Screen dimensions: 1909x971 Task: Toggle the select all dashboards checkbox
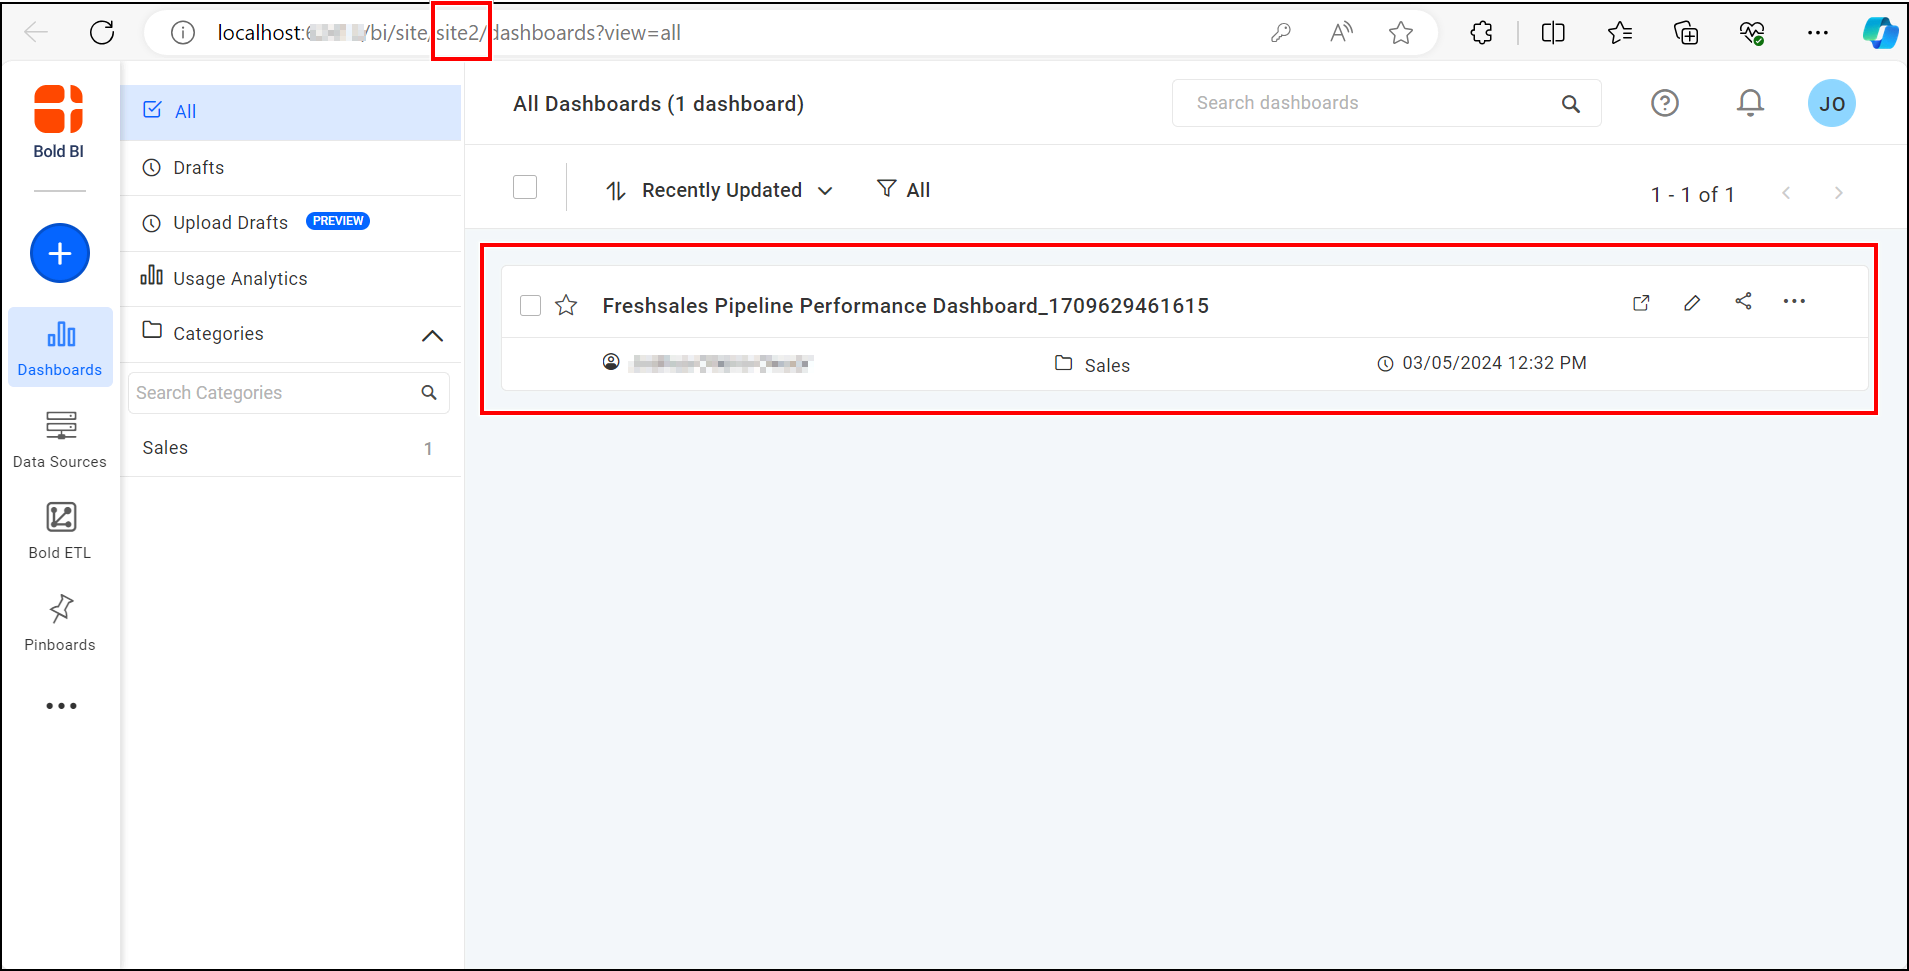525,188
